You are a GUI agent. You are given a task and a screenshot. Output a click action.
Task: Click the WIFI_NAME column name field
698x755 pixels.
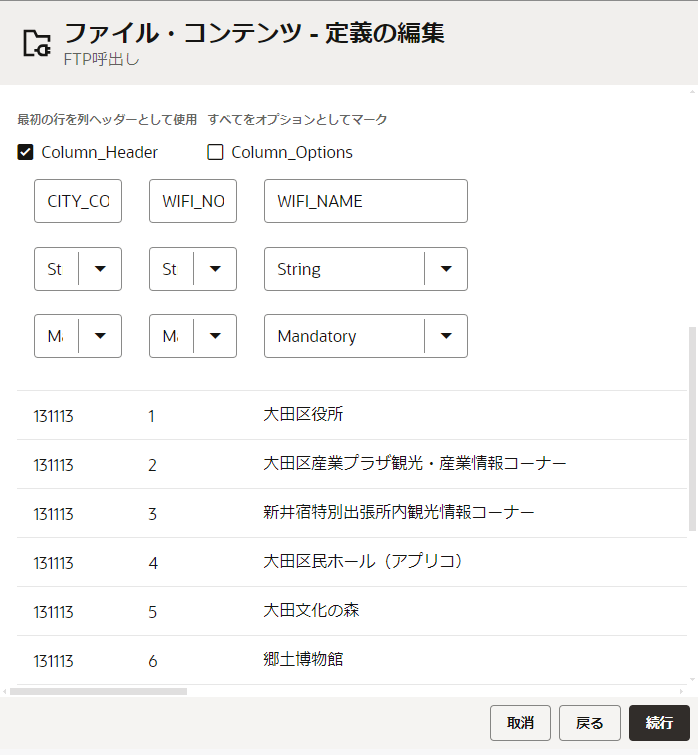365,201
